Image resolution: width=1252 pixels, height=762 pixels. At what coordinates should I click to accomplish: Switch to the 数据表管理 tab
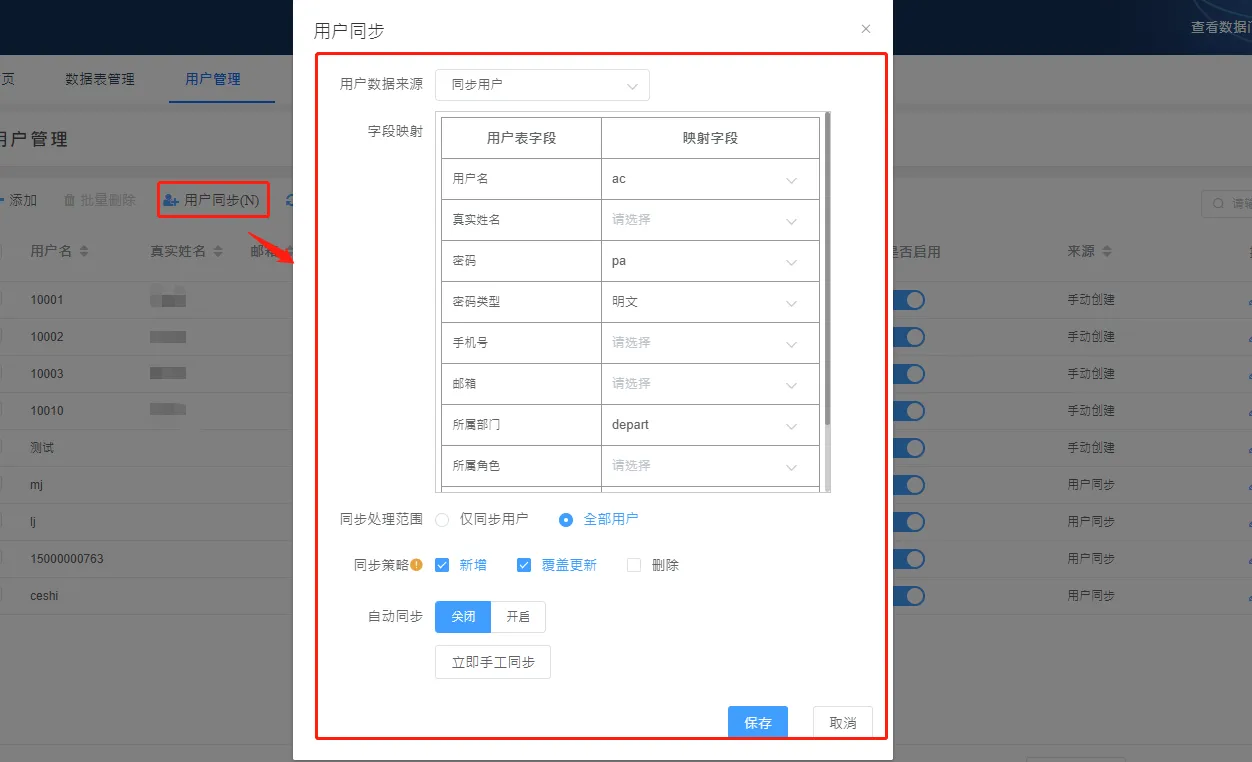[x=100, y=79]
